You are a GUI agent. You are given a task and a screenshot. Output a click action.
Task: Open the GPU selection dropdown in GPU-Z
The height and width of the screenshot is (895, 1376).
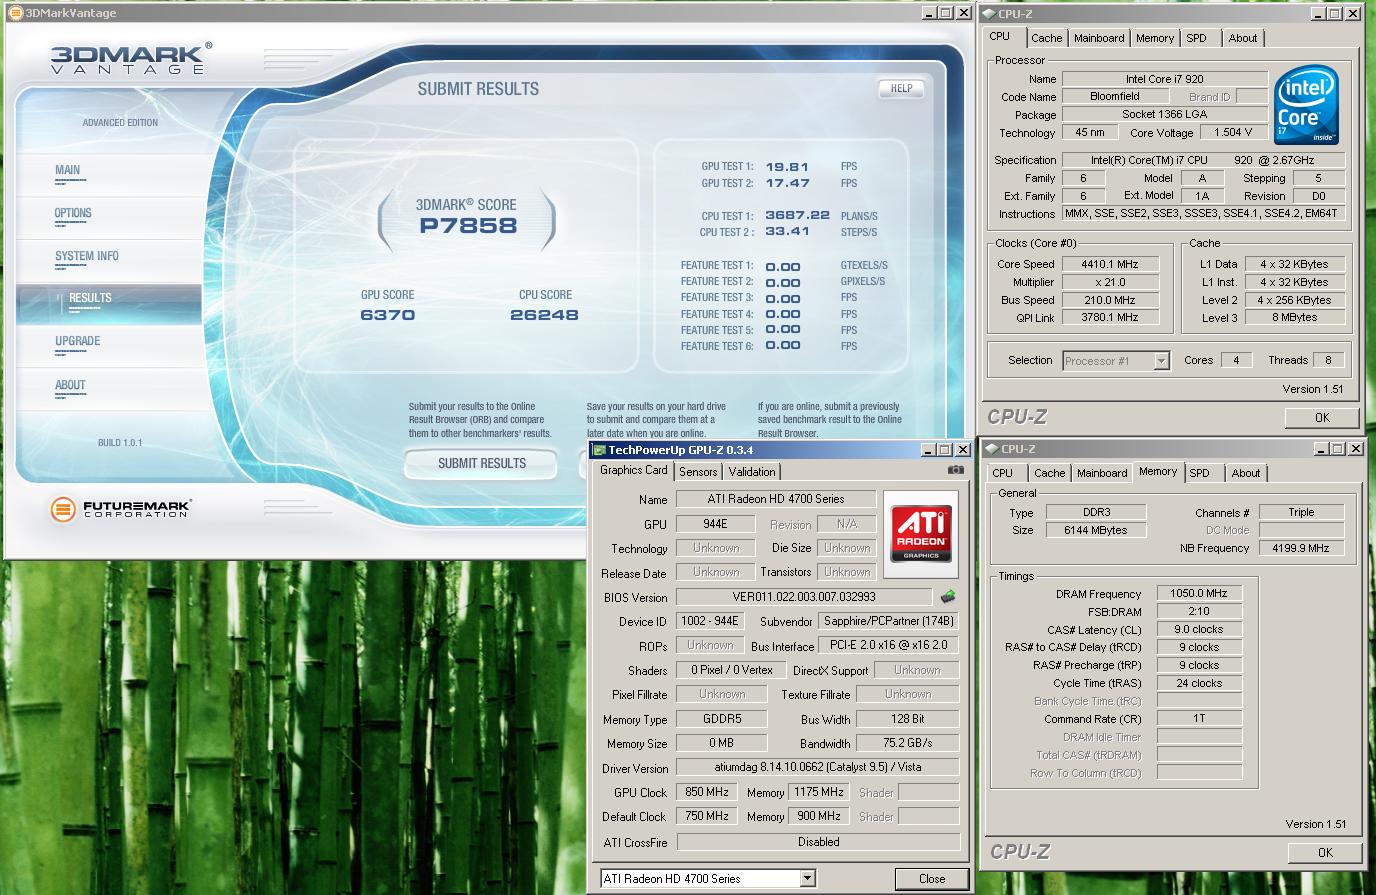click(x=807, y=879)
